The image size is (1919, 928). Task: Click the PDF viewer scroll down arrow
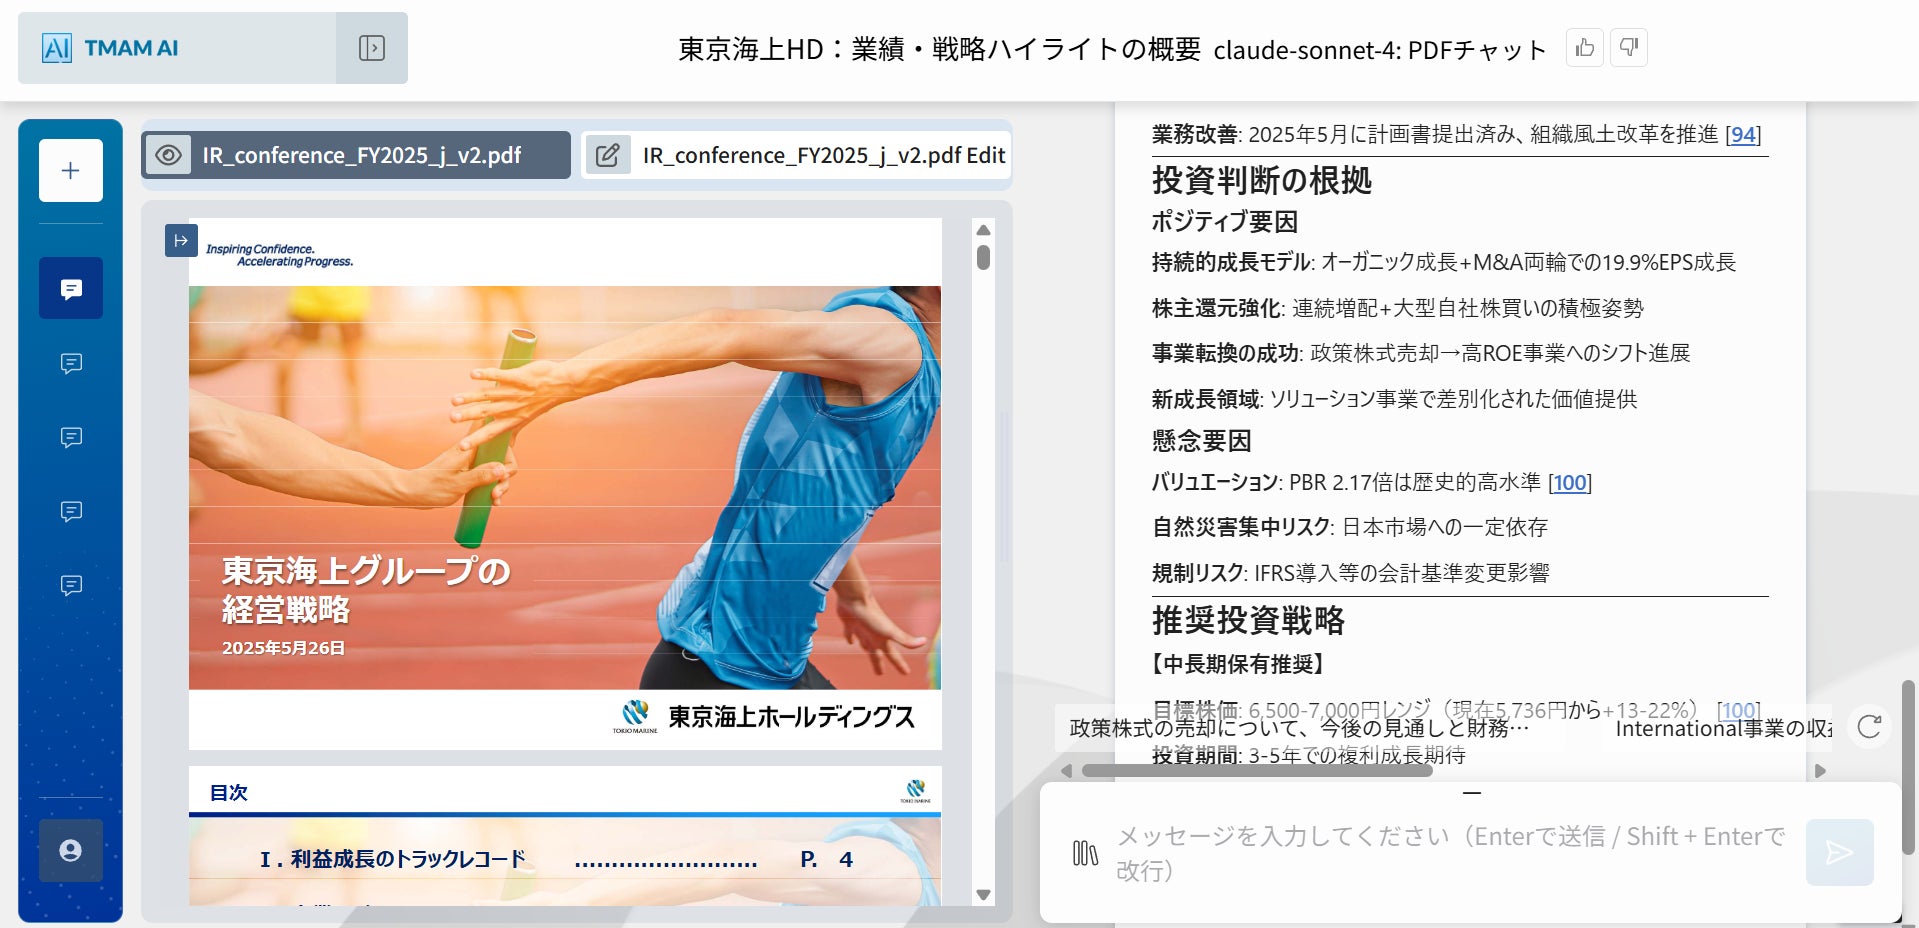(983, 895)
